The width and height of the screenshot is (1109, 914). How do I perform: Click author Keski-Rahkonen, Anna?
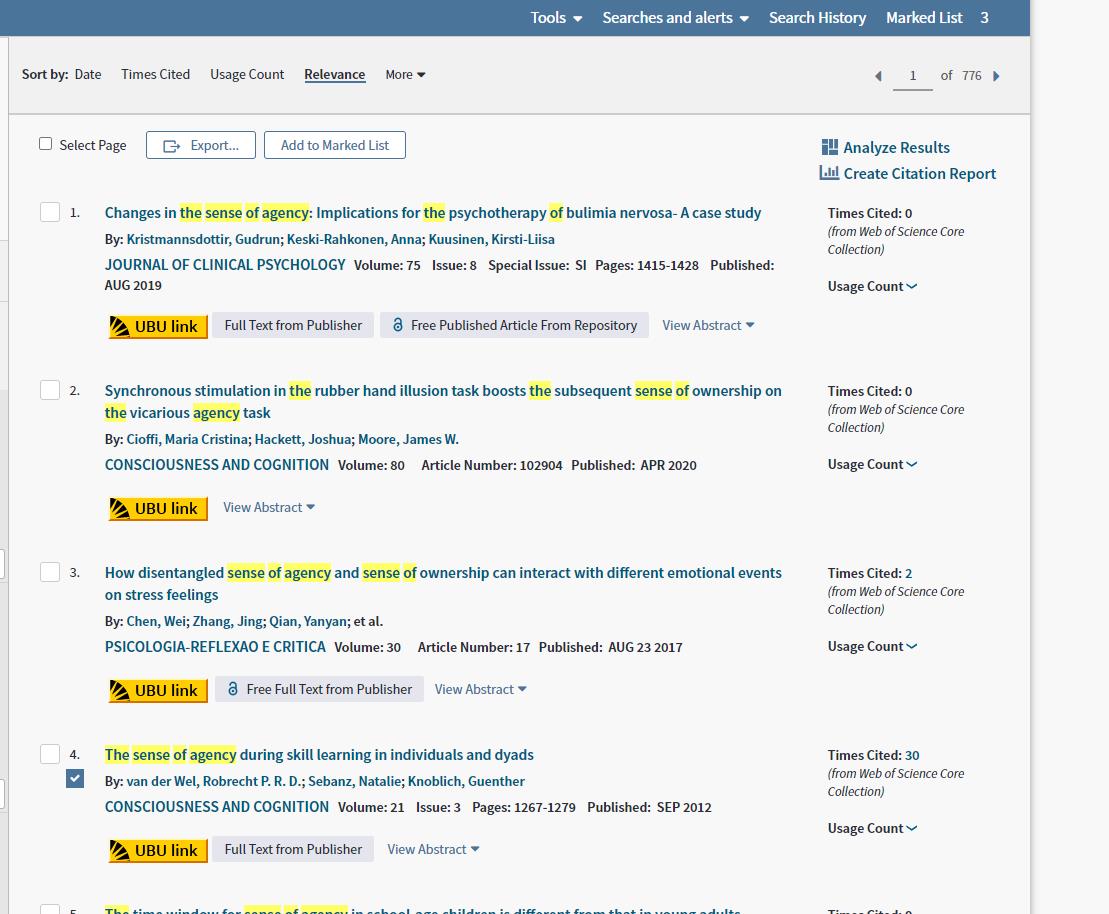(x=354, y=239)
